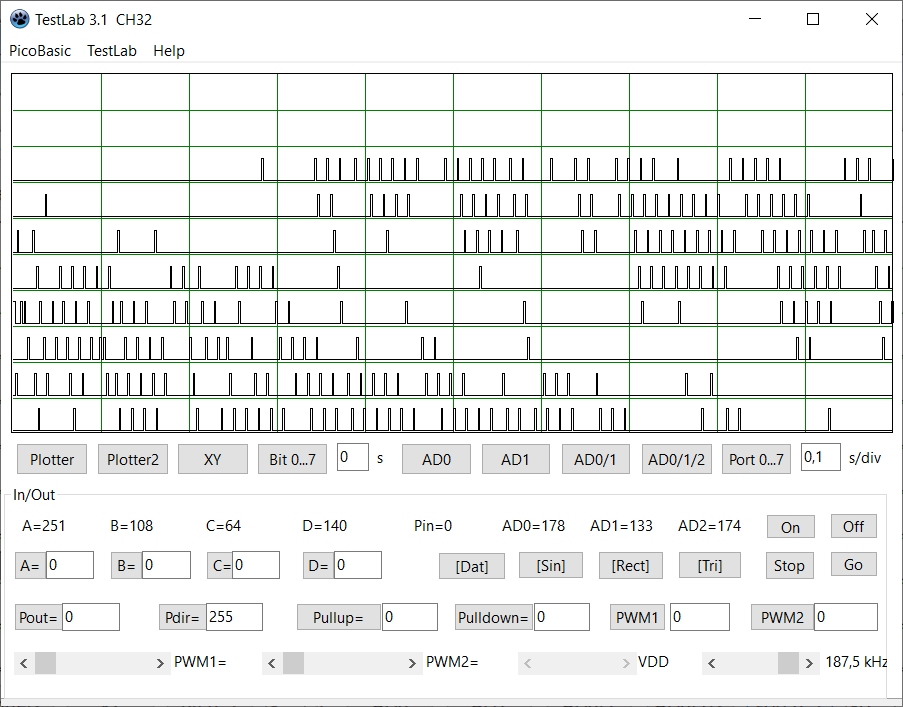Select the AD0/1/2 channel button

[x=676, y=459]
